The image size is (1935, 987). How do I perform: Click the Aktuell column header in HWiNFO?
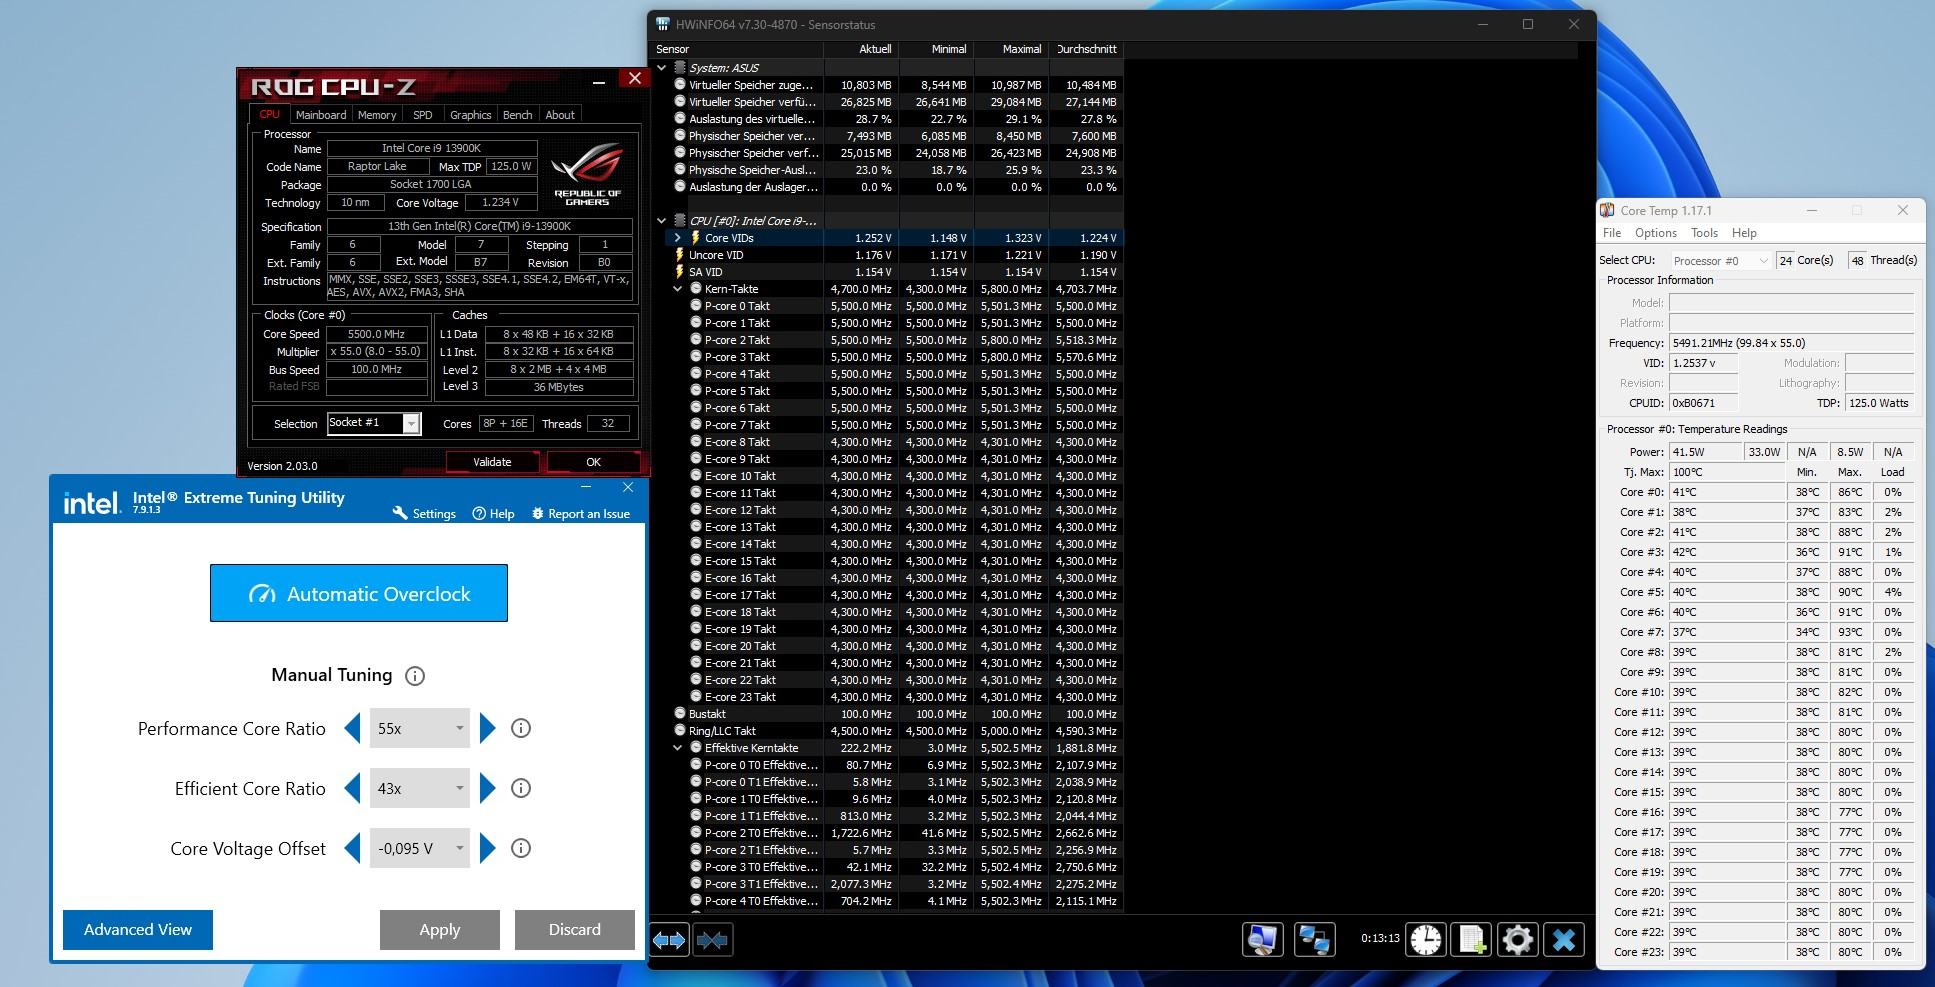tap(861, 49)
